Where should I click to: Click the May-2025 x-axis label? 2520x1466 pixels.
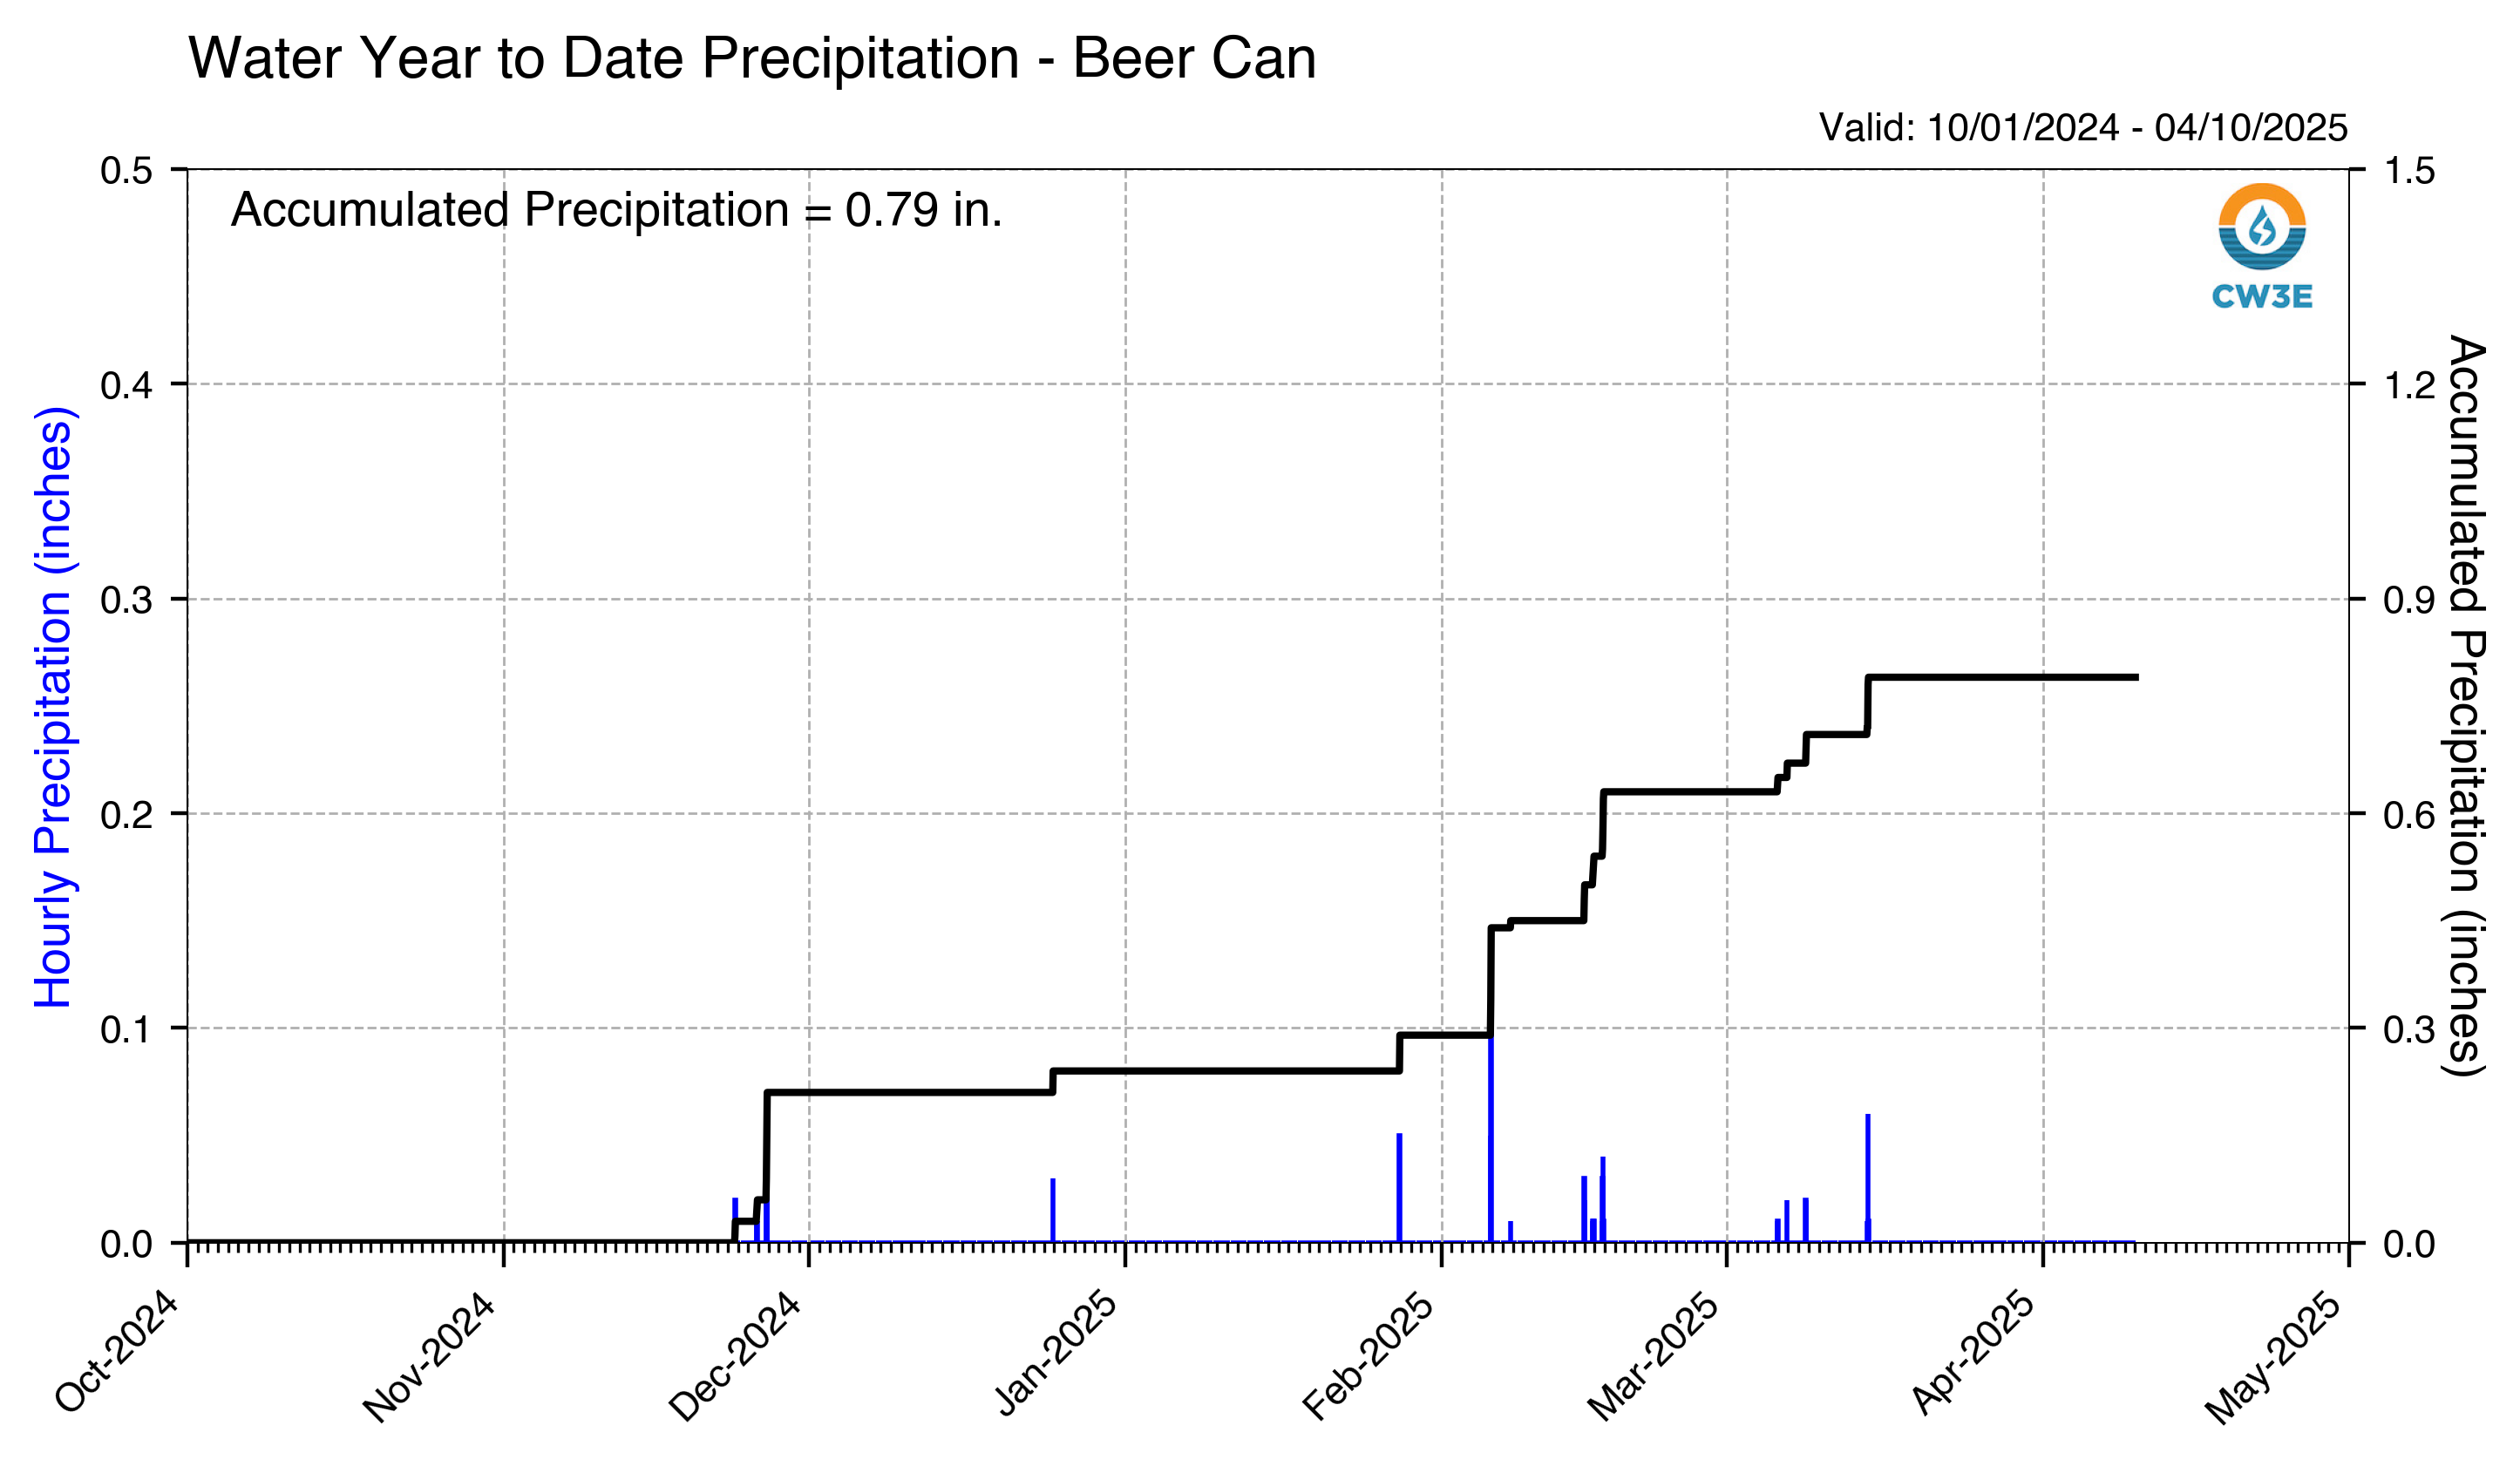2275,1356
